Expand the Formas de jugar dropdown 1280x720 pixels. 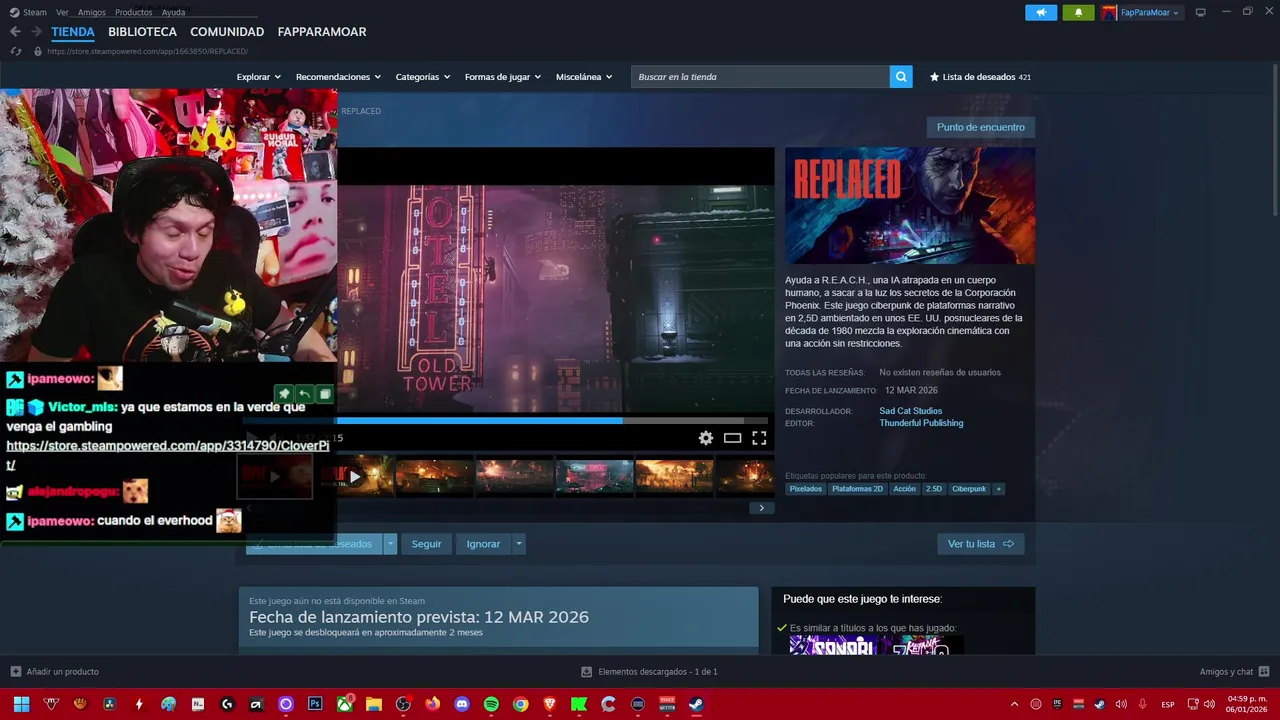pyautogui.click(x=502, y=77)
